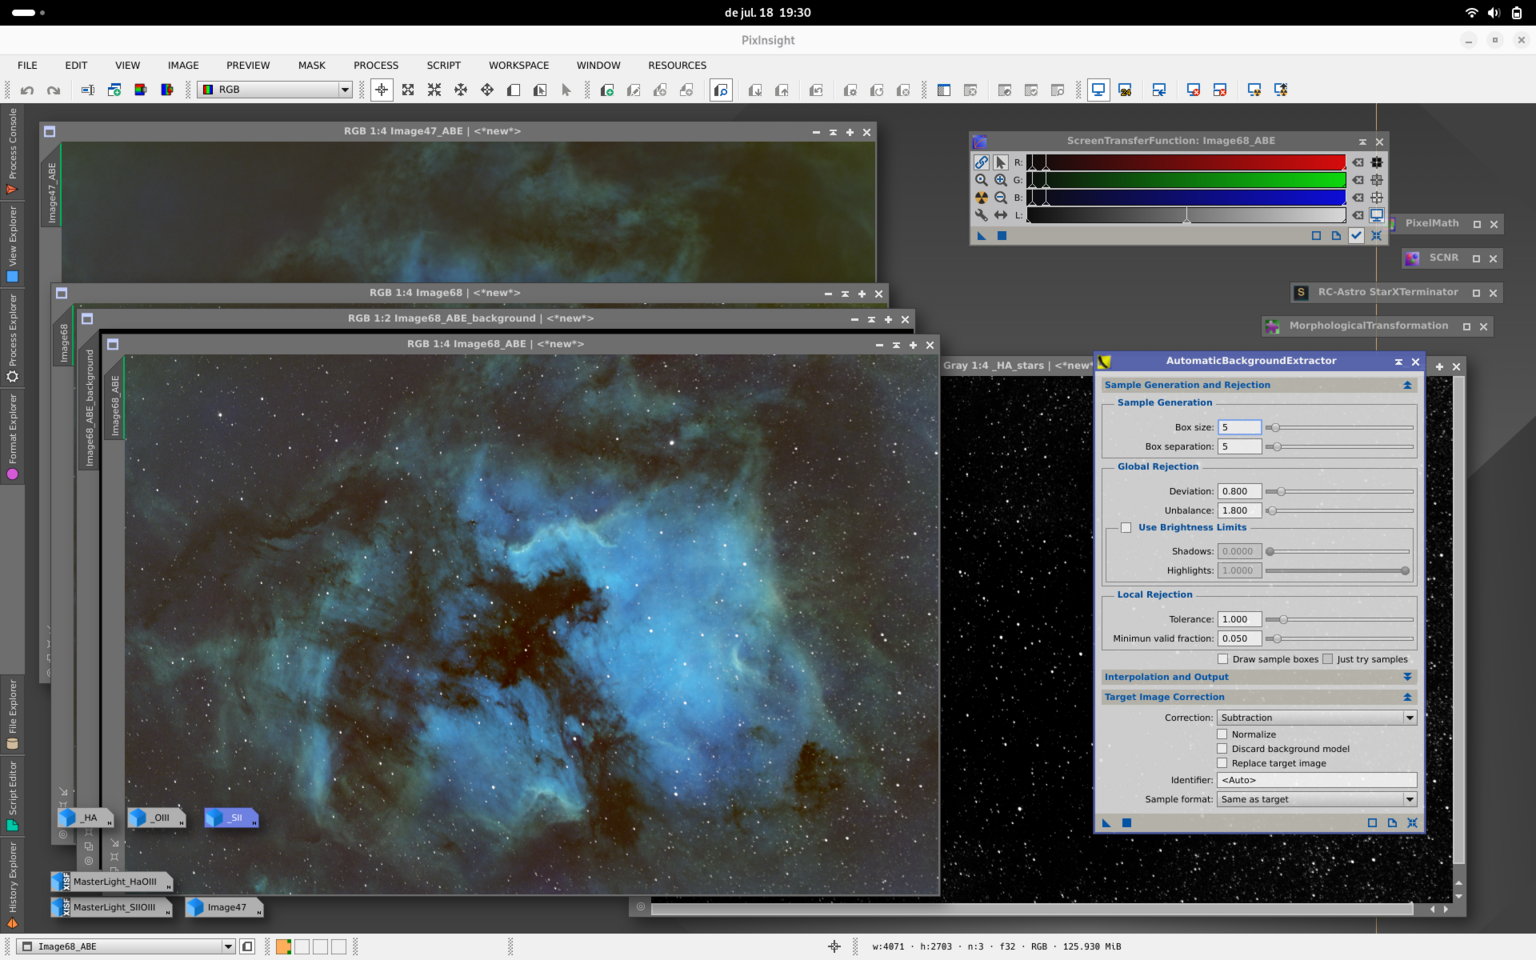Collapse Sample Generation and Rejection section
This screenshot has width=1536, height=960.
pyautogui.click(x=1407, y=385)
